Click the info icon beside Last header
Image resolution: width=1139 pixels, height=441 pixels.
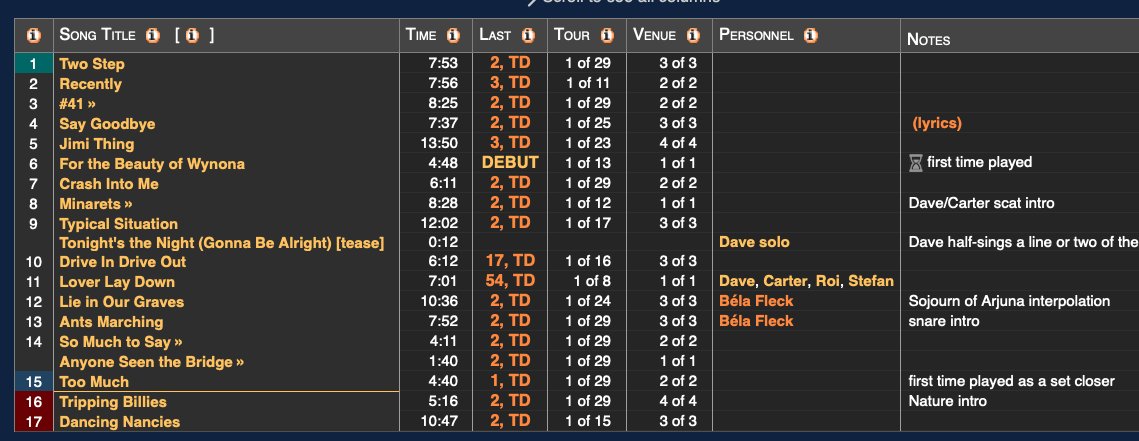coord(528,35)
